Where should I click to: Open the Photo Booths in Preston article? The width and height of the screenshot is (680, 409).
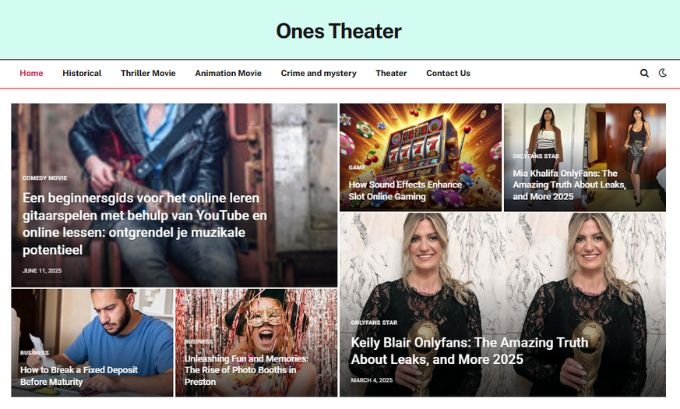[246, 370]
